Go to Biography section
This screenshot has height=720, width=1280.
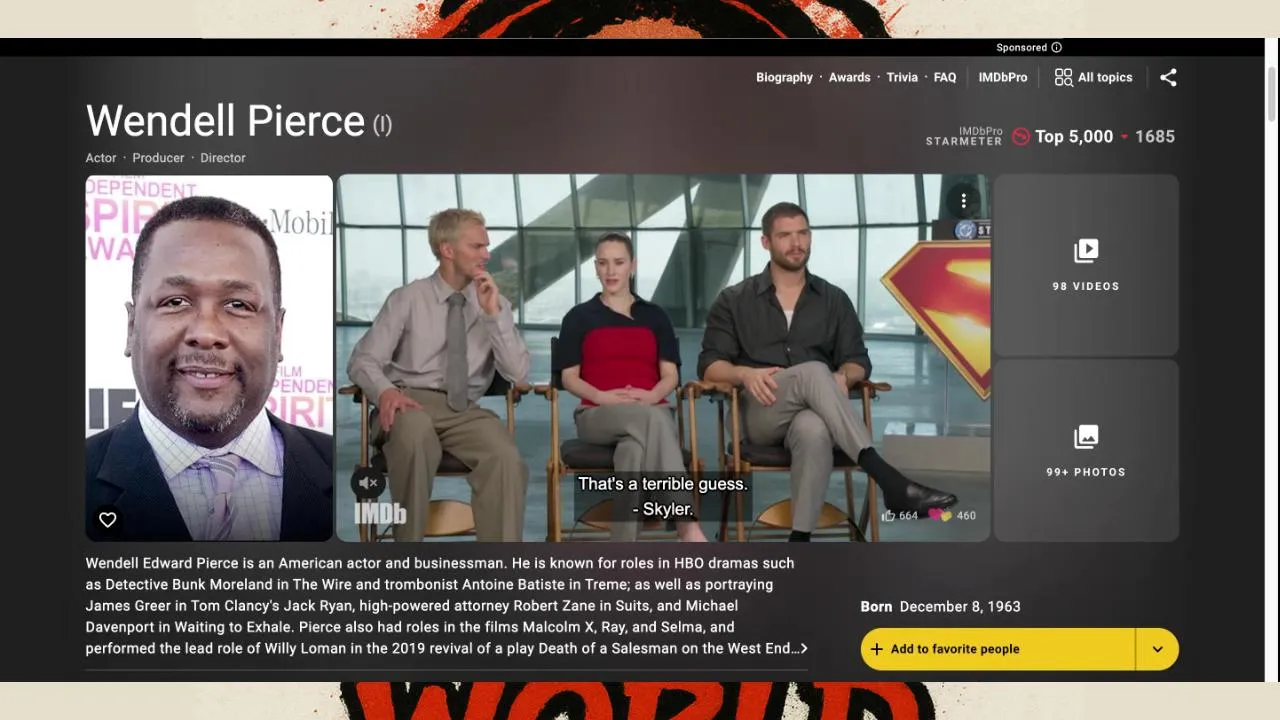tap(784, 77)
